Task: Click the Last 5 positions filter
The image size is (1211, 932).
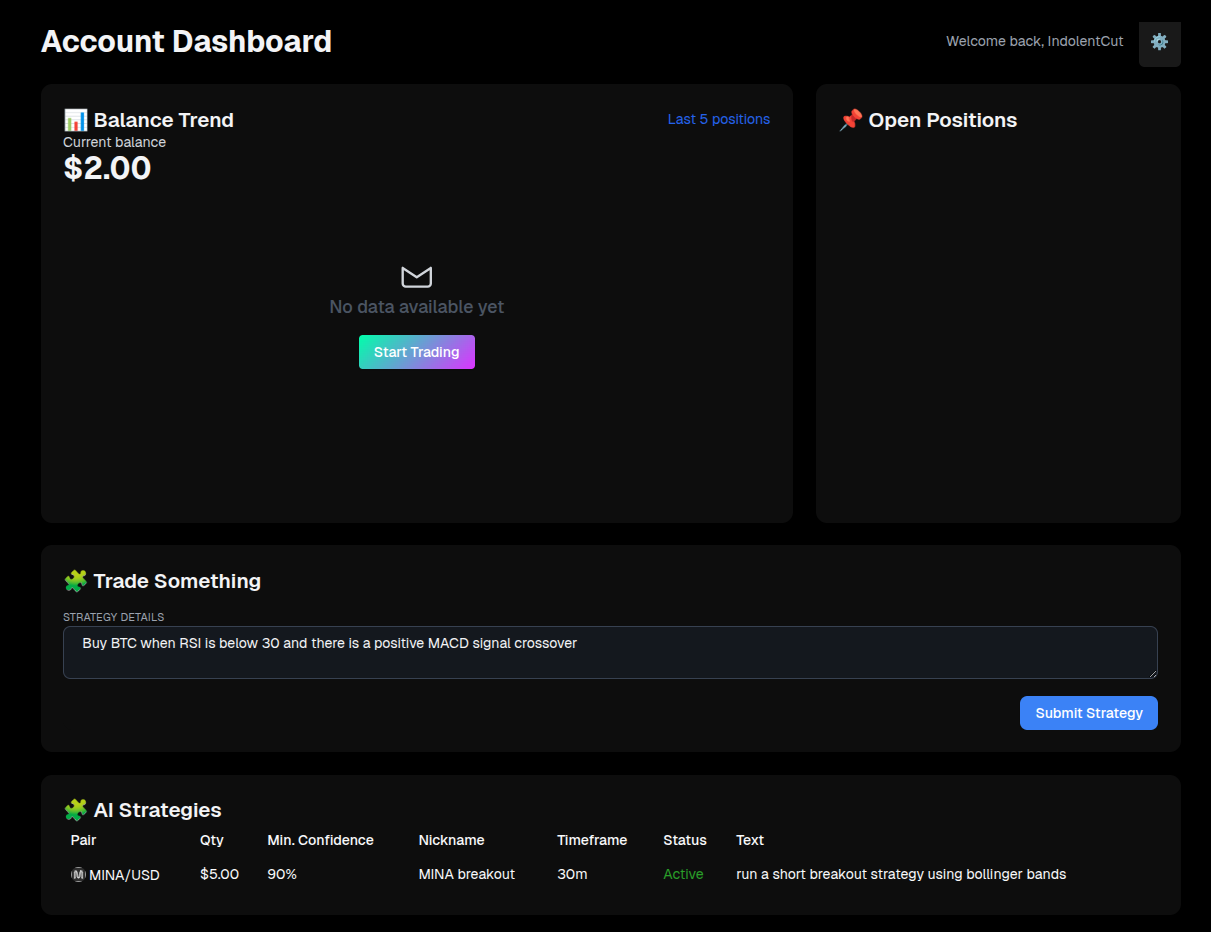Action: (x=718, y=119)
